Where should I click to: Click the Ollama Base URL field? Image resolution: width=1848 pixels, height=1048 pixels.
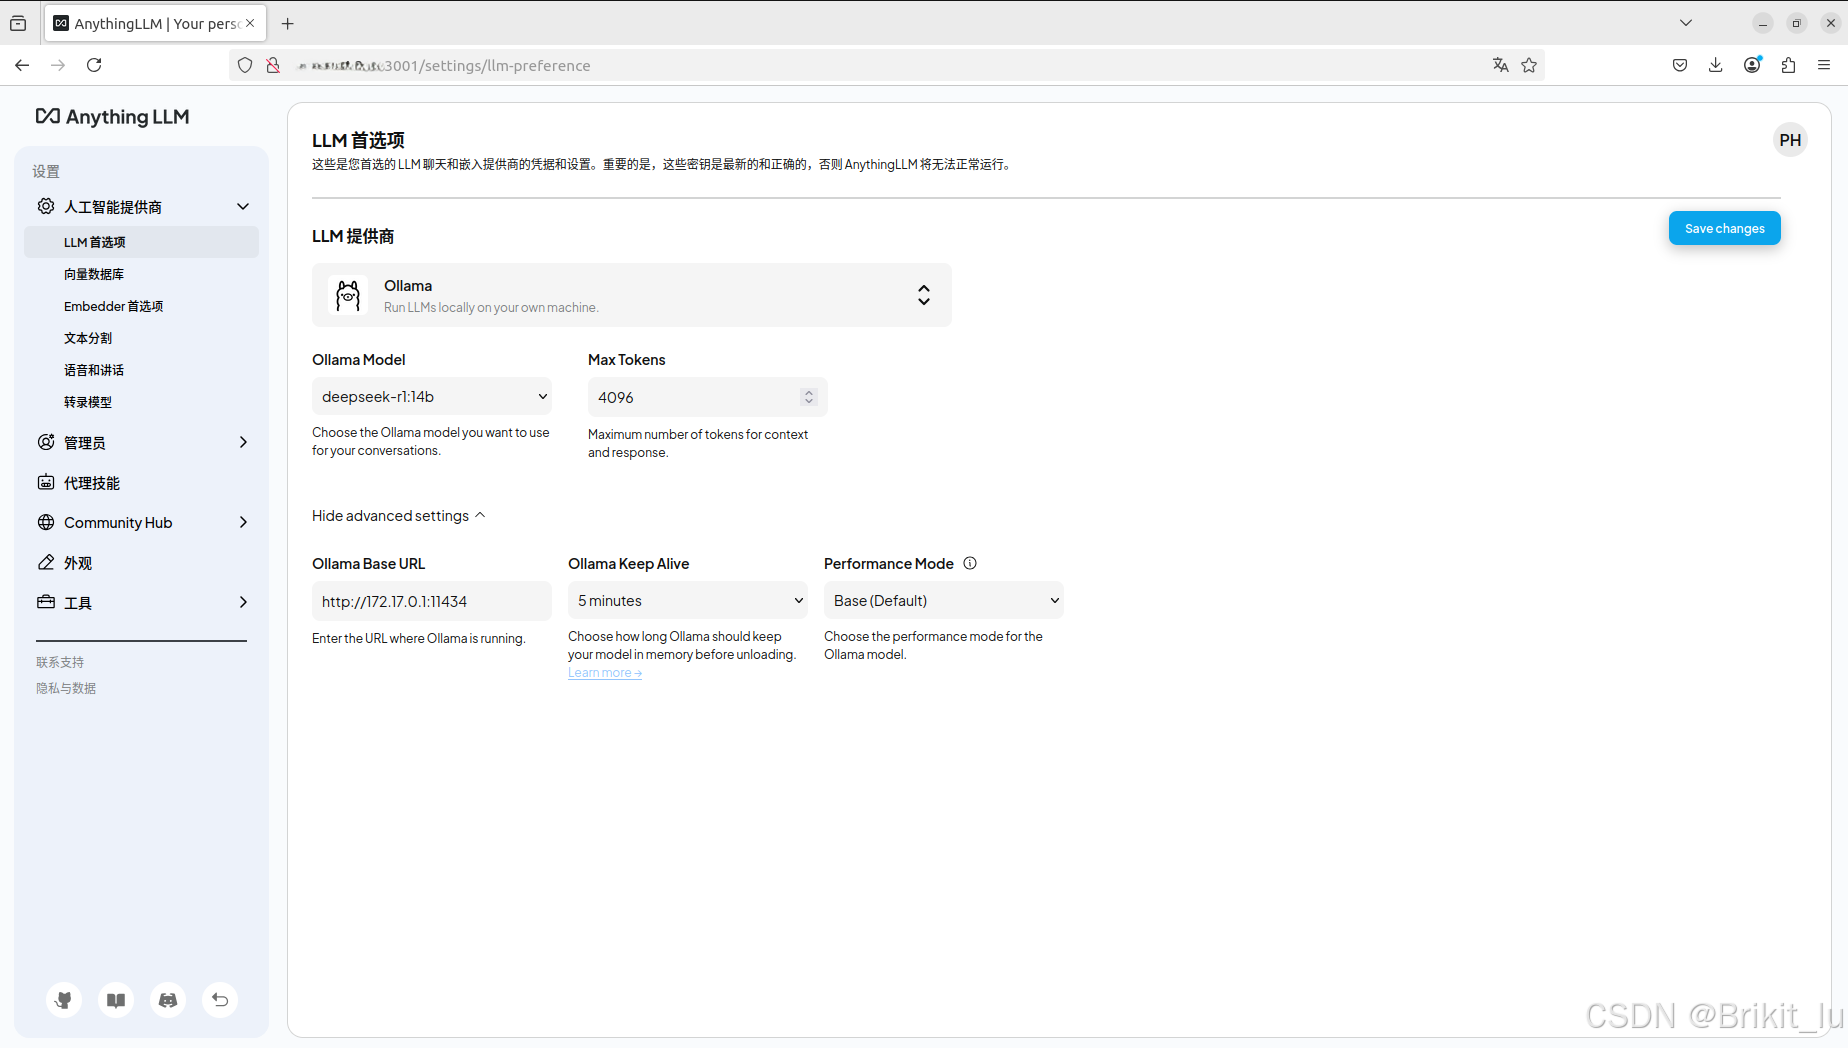(x=432, y=601)
